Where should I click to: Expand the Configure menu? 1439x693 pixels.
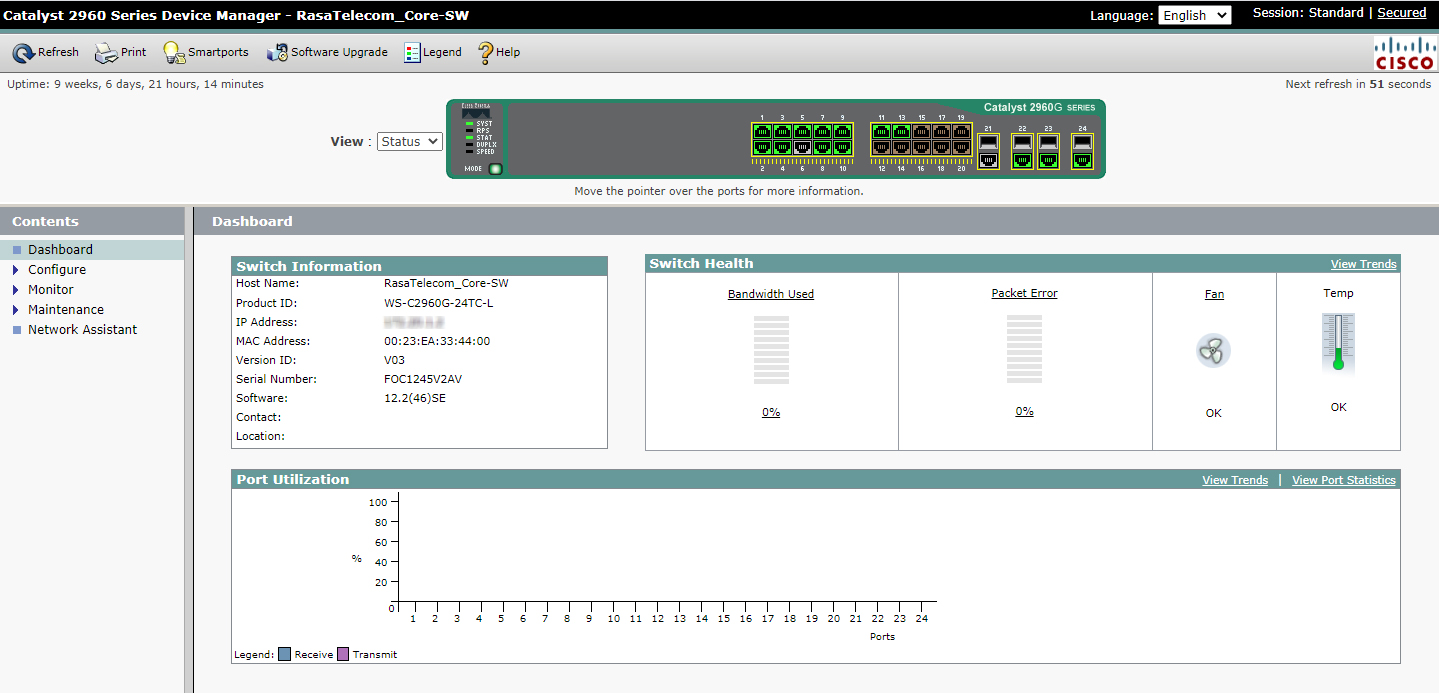click(57, 270)
